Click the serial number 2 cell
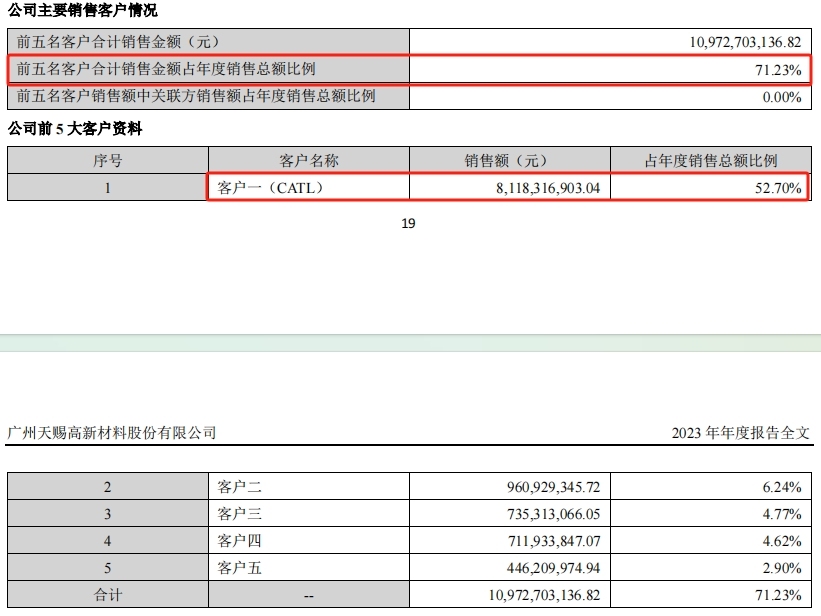 click(x=107, y=487)
